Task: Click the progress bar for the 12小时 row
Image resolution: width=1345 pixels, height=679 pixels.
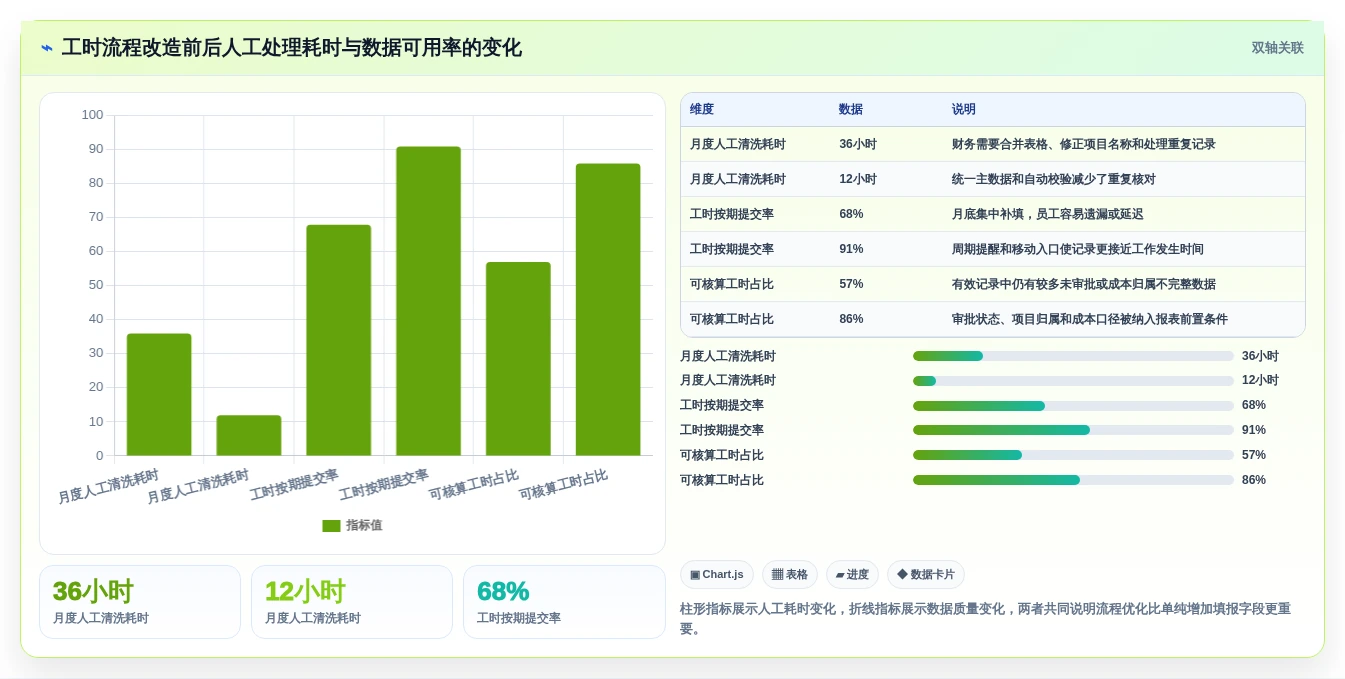Action: click(x=1073, y=381)
